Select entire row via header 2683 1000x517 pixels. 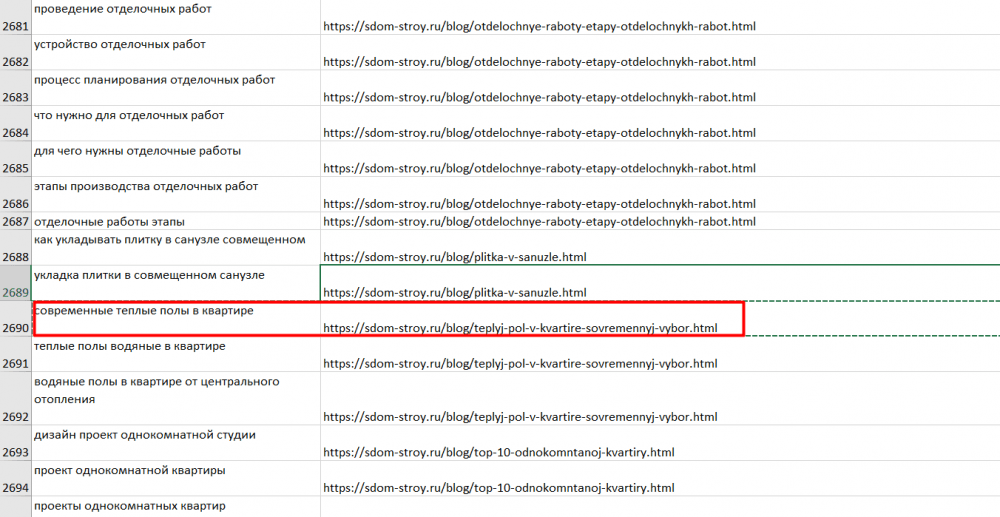[15, 88]
